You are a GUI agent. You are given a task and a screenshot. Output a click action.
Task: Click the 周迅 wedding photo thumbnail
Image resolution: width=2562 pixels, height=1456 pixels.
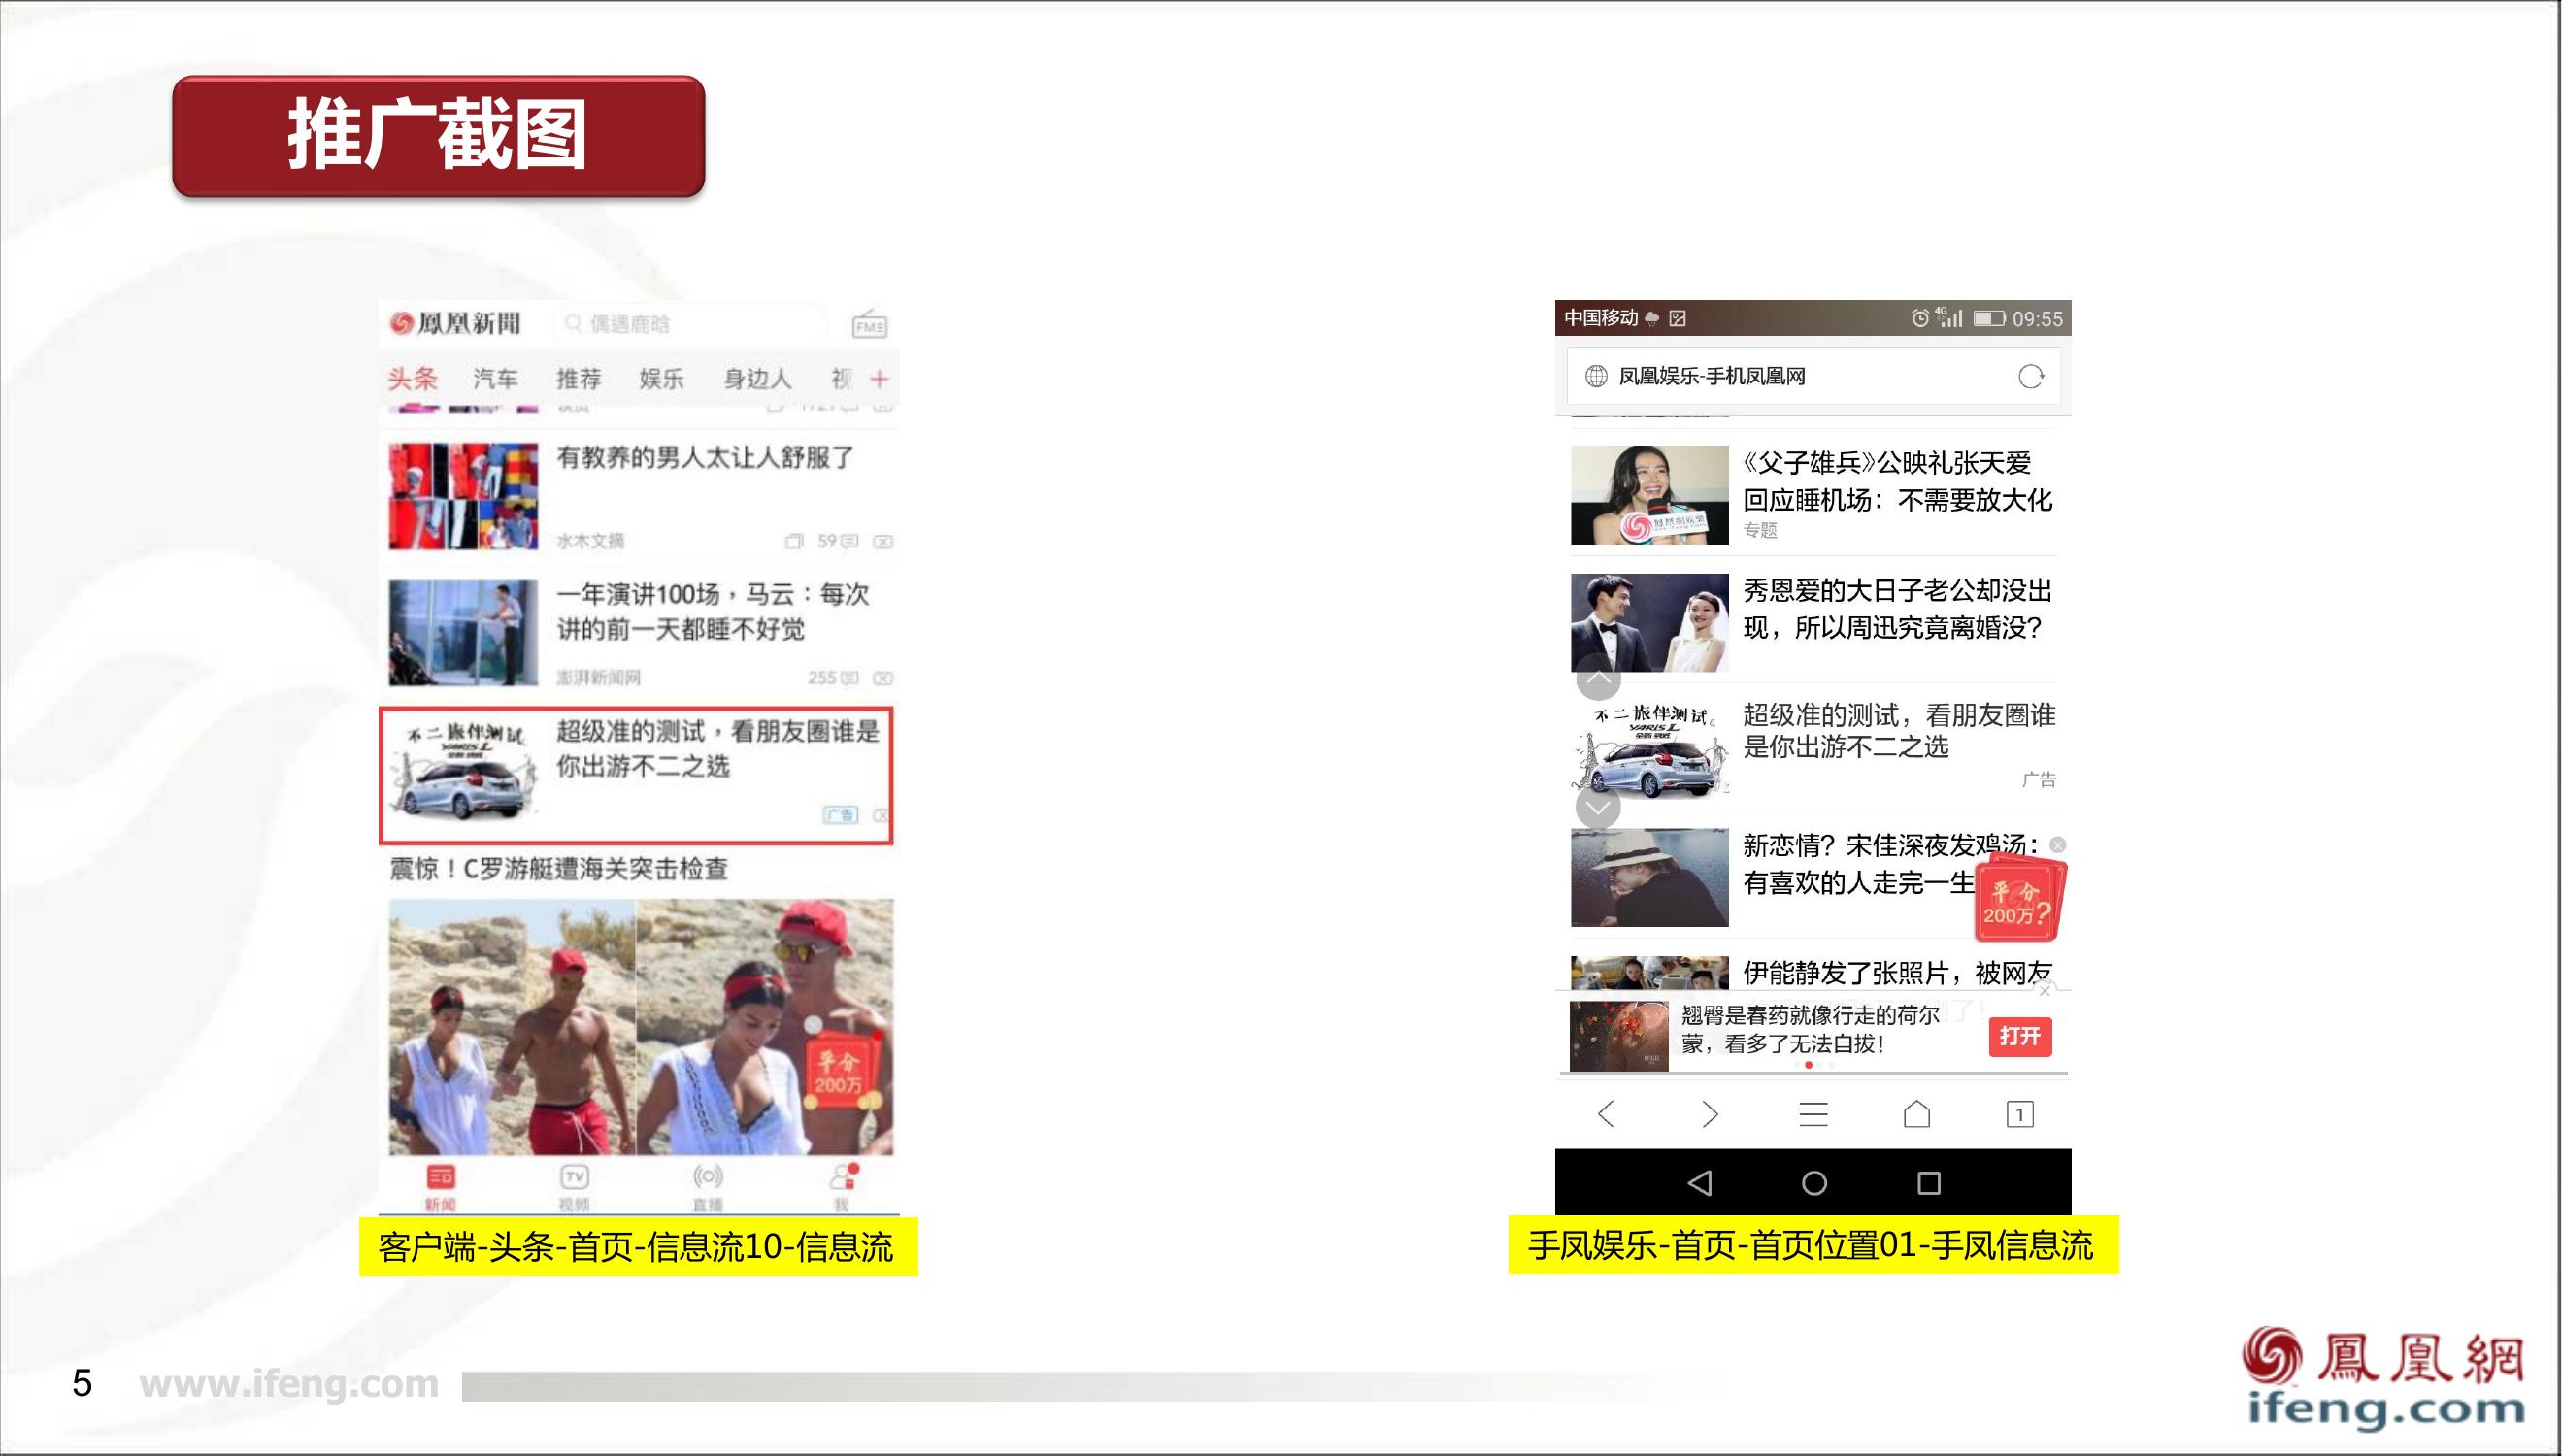1650,622
